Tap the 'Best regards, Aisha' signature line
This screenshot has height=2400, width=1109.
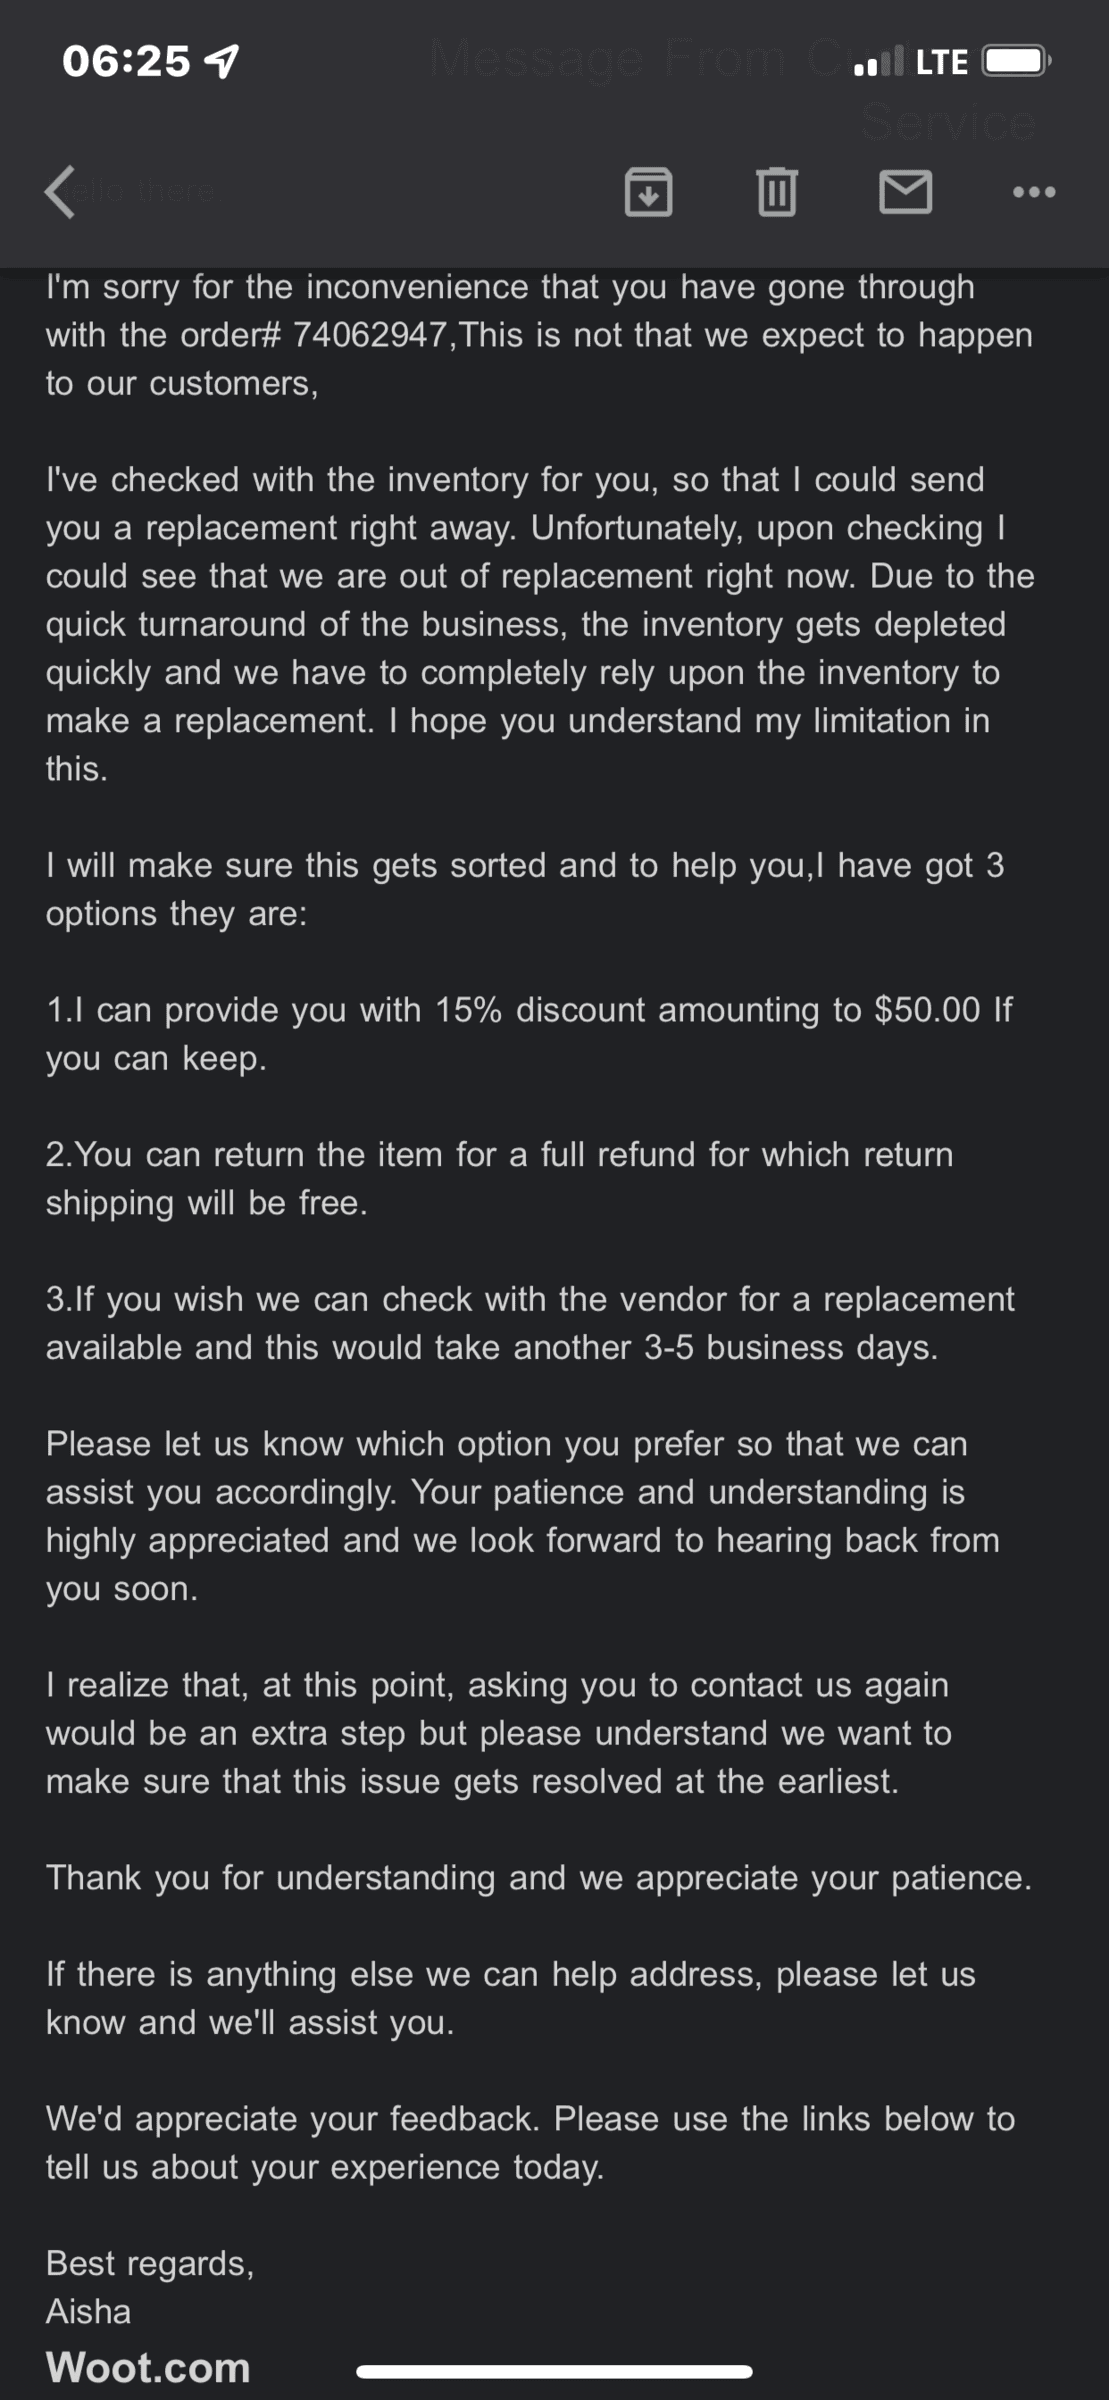150,2287
